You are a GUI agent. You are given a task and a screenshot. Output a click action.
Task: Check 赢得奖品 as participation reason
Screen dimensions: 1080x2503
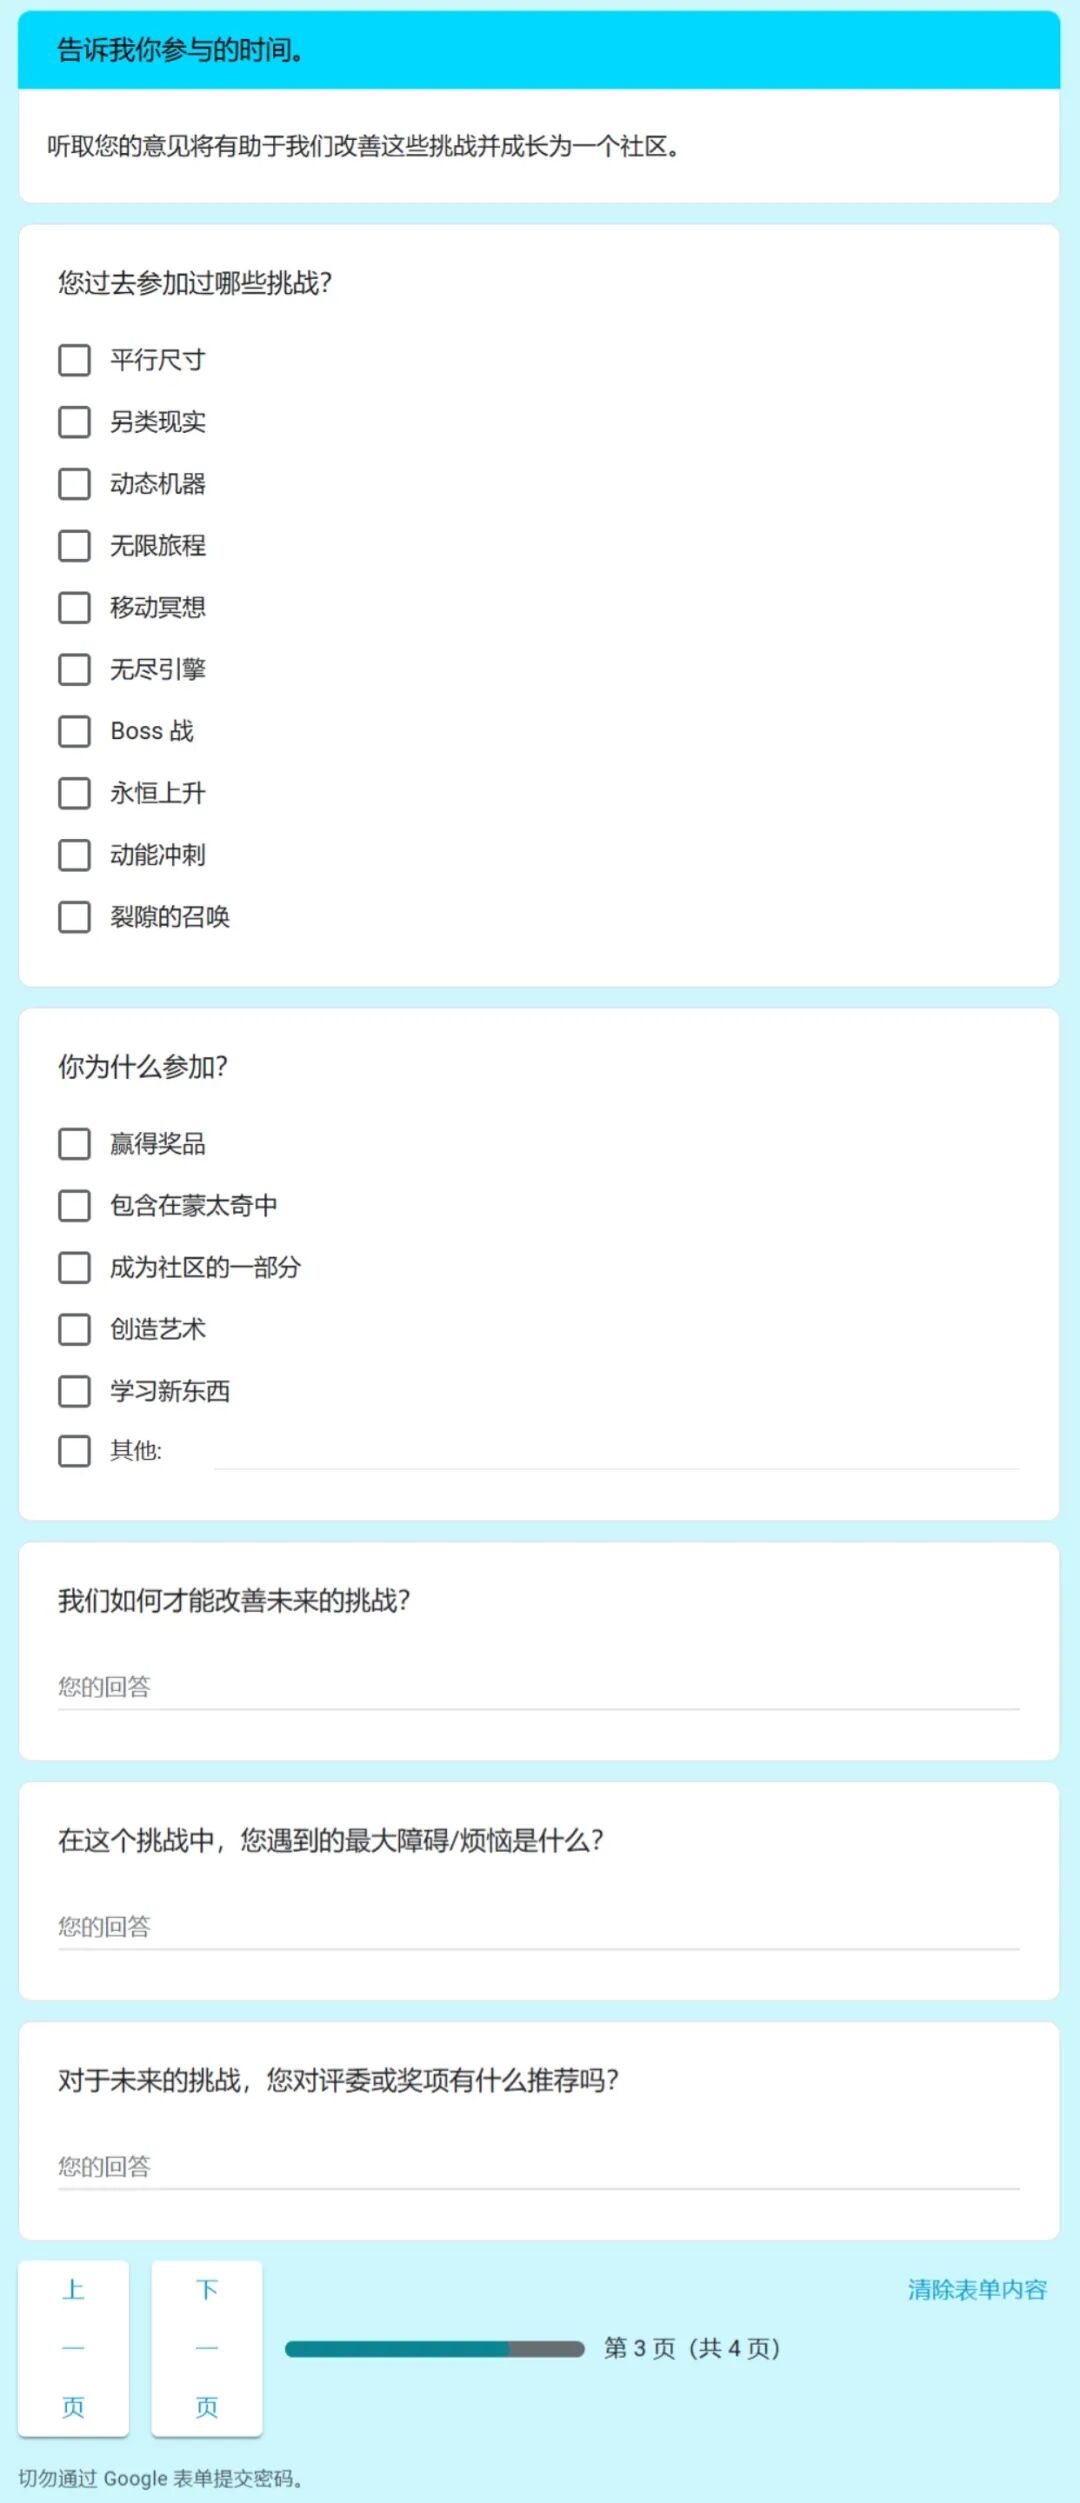74,1145
